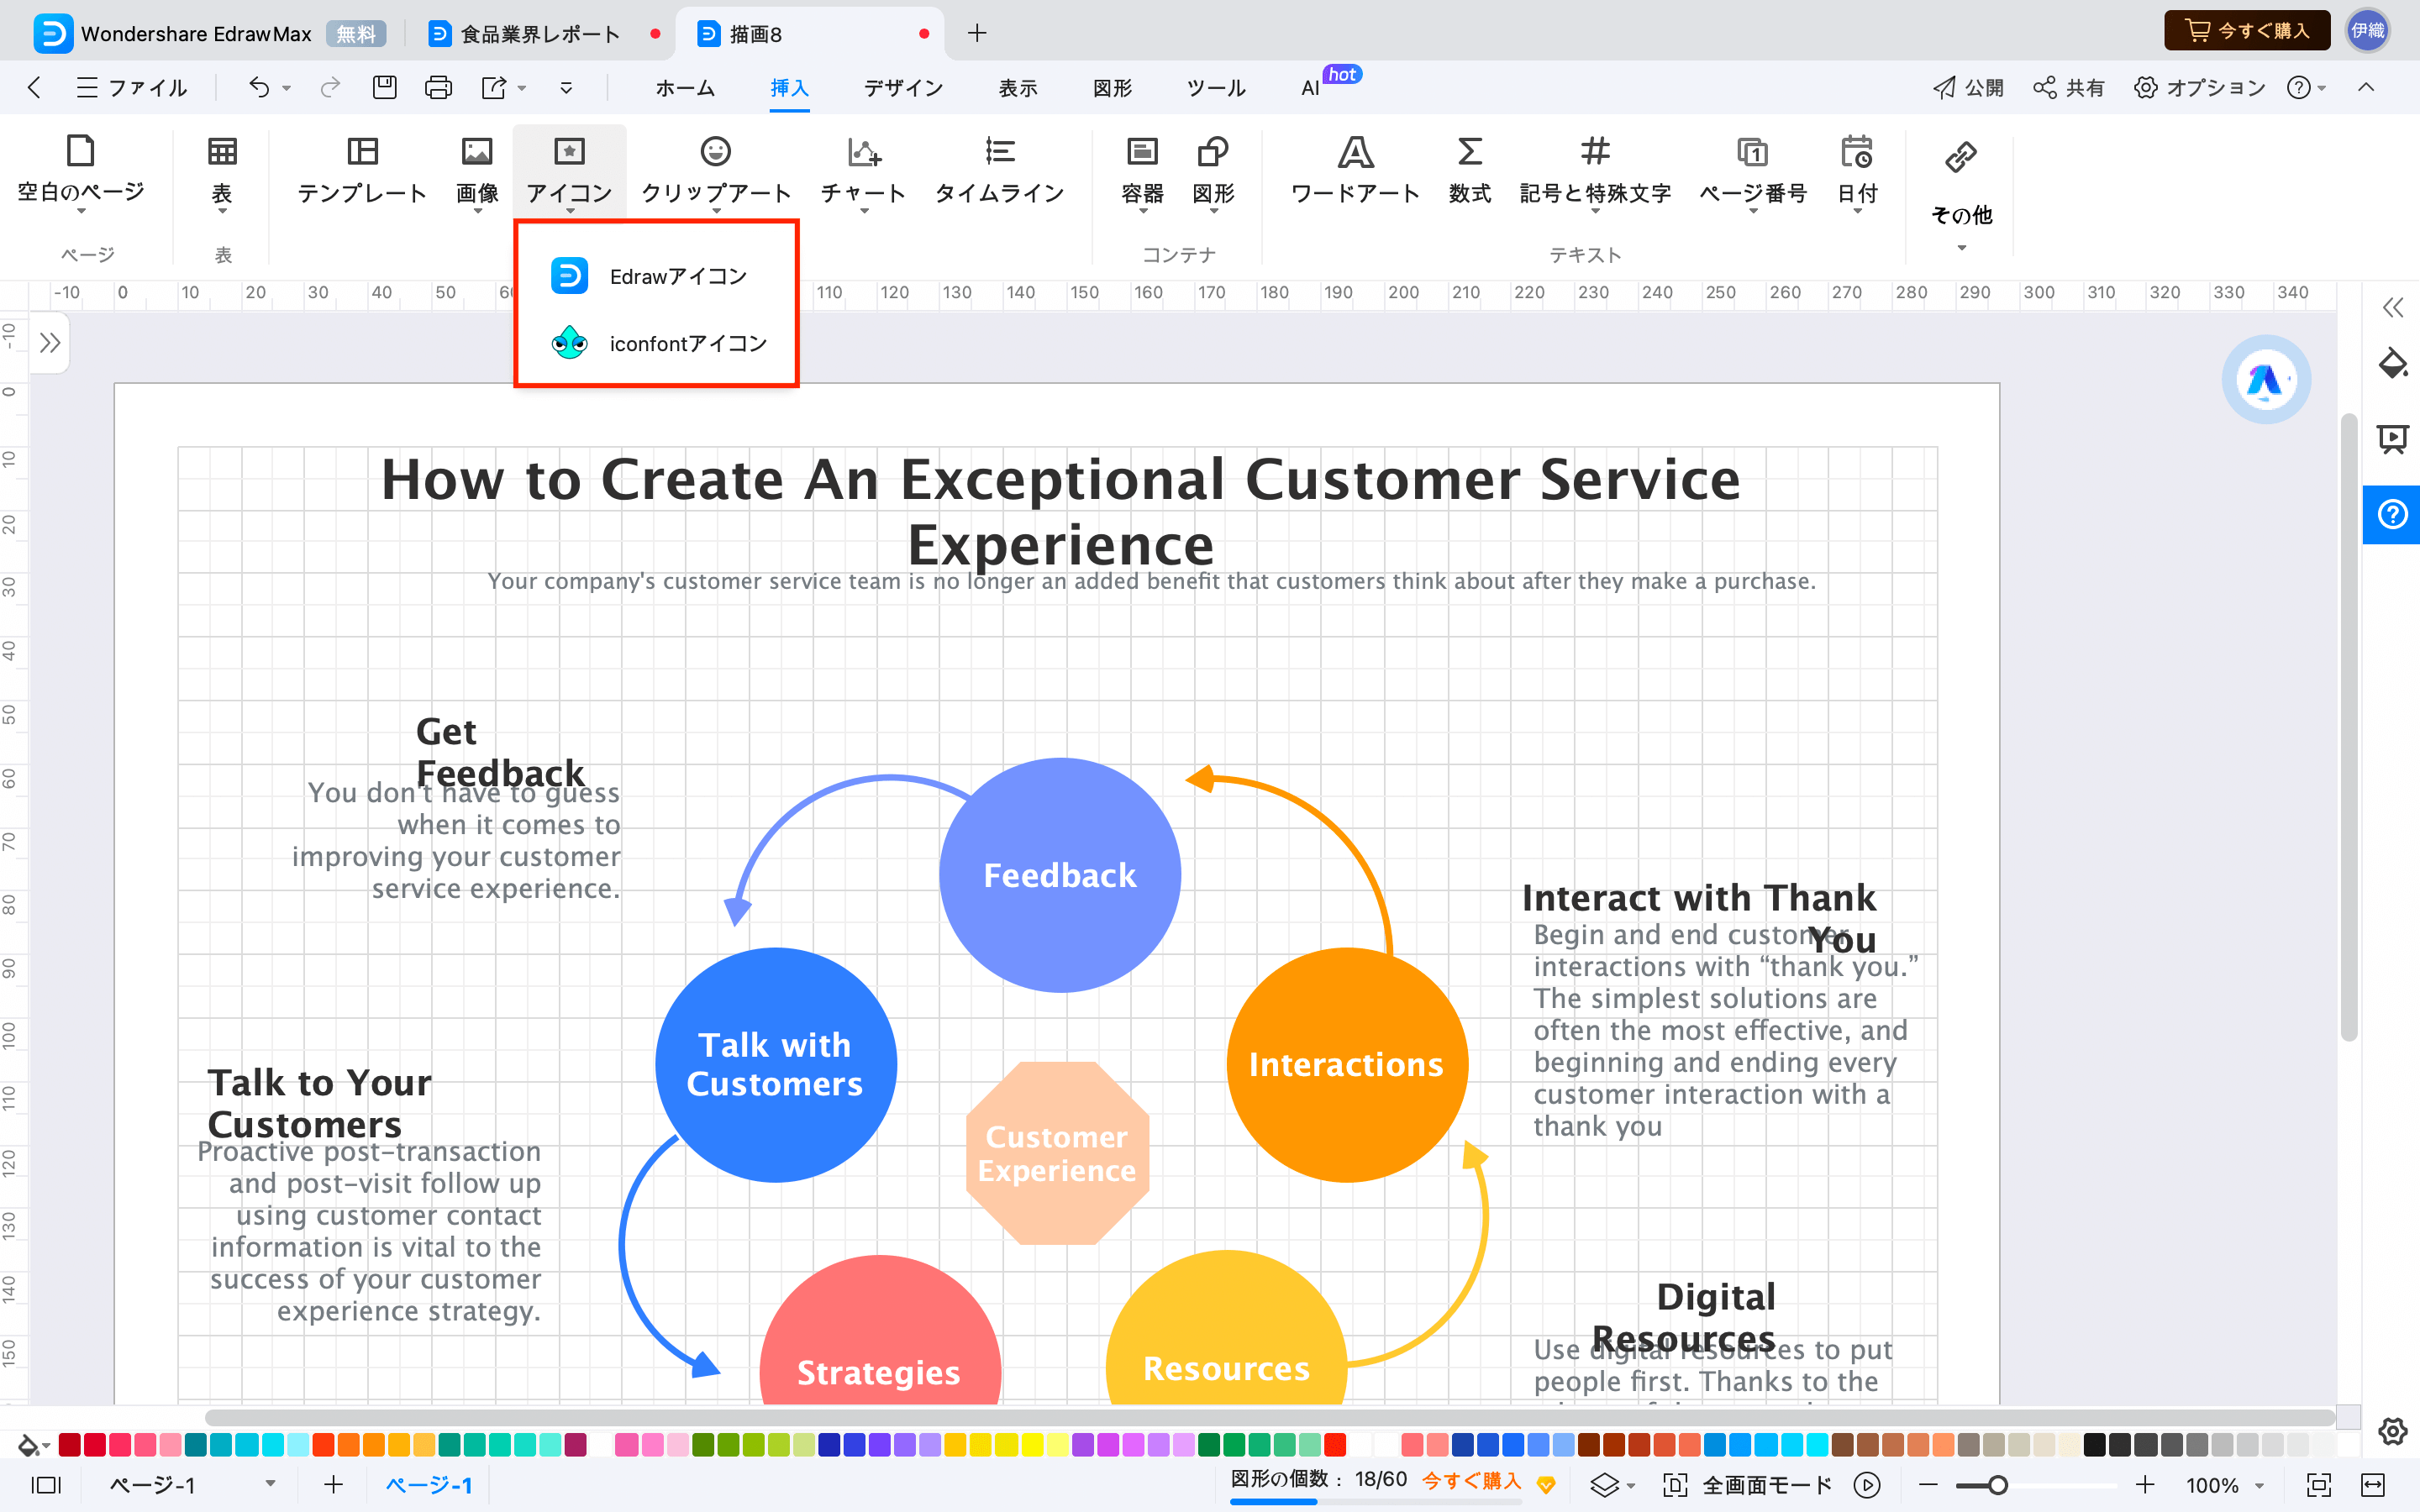Viewport: 2420px width, 1512px height.
Task: Collapse the right sidebar panel chevron
Action: (2392, 307)
